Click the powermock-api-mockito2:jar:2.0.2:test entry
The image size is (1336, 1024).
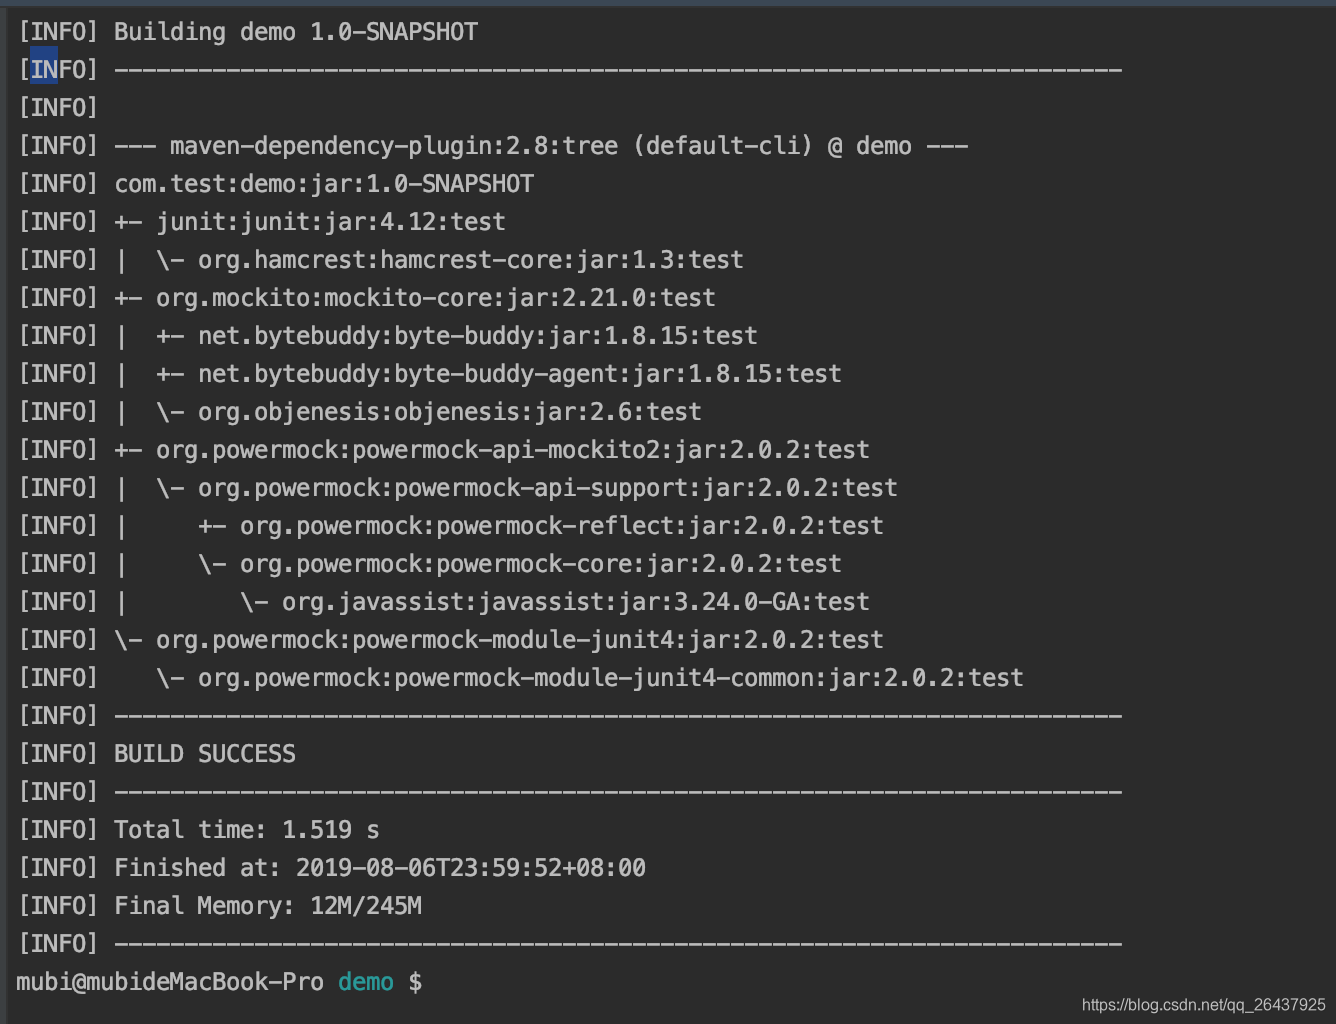[513, 450]
